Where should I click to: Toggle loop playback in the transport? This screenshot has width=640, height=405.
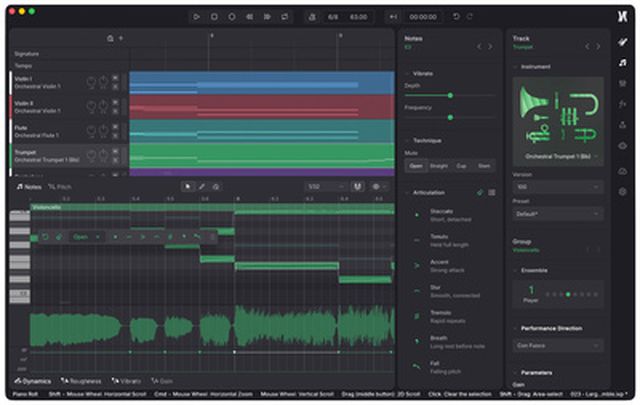click(x=284, y=17)
